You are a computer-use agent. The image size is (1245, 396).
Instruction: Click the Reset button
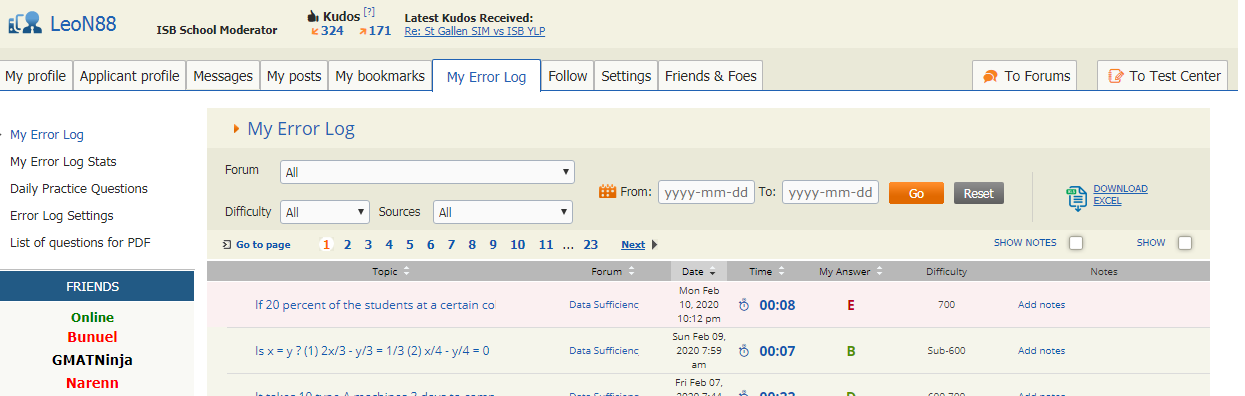pyautogui.click(x=978, y=193)
